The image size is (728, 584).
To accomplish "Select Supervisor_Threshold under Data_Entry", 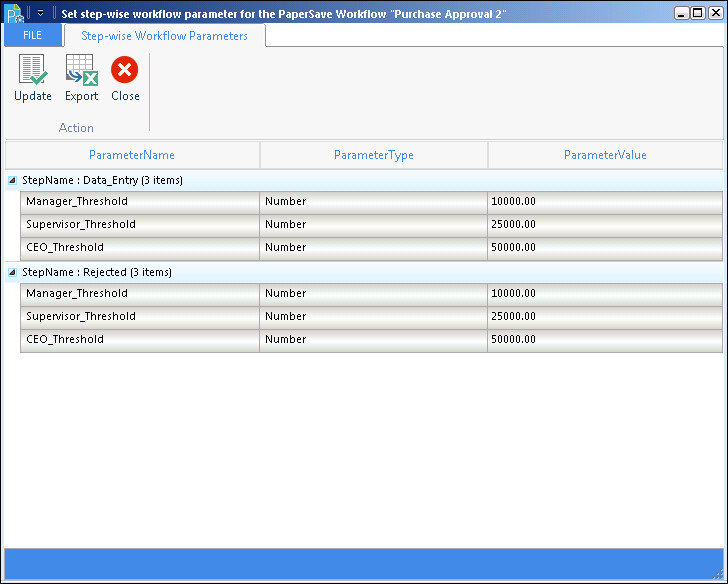I will pyautogui.click(x=140, y=224).
